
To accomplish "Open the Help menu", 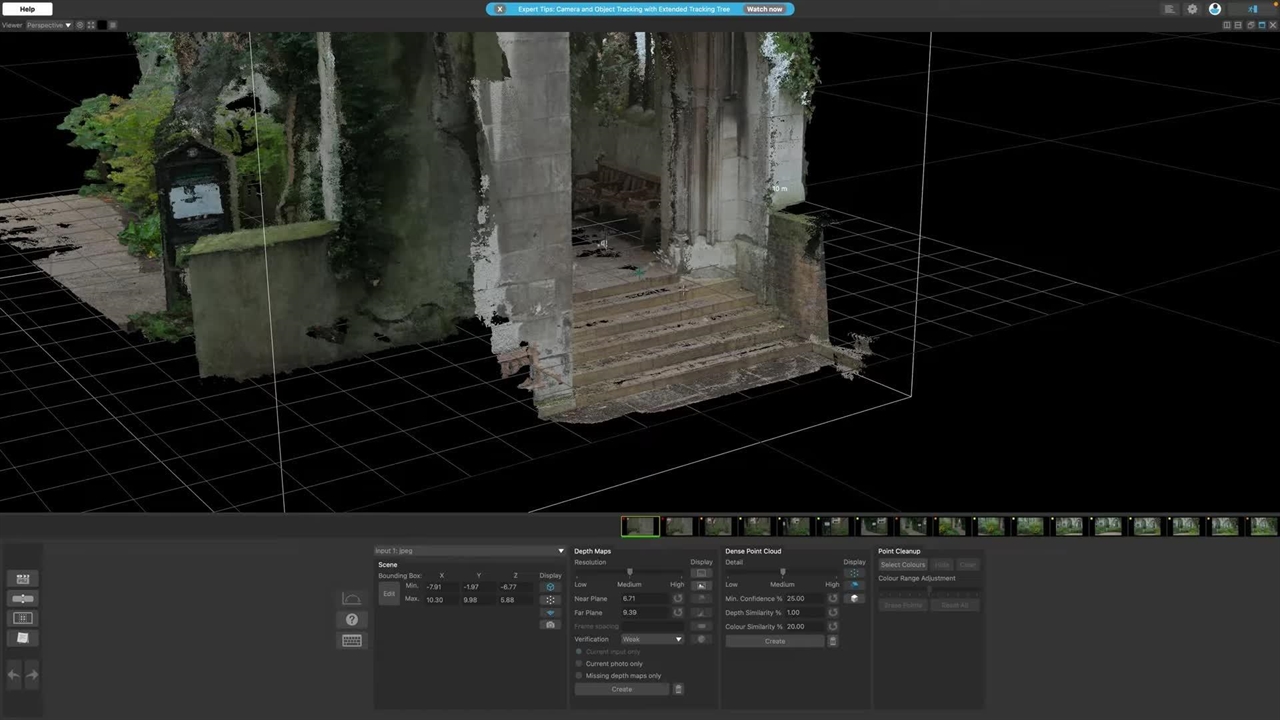I will coord(27,9).
